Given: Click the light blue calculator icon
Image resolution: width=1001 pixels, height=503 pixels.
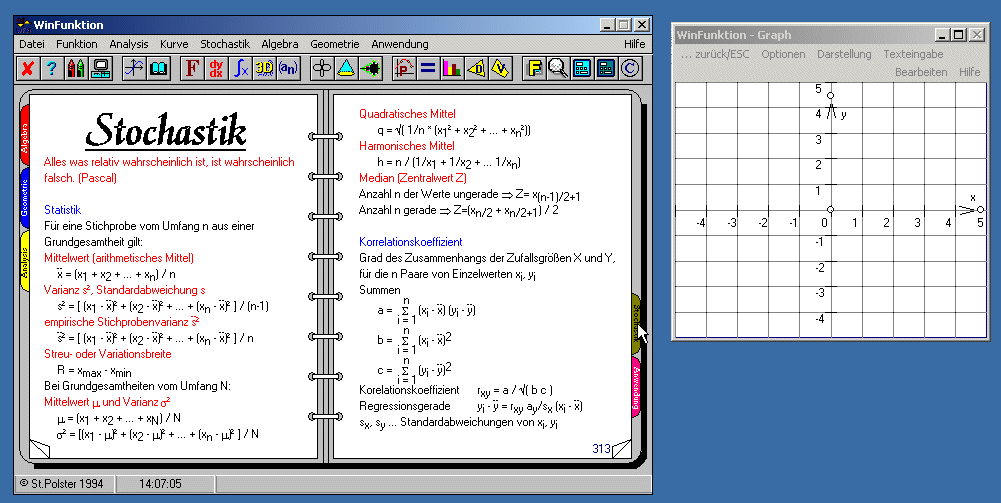Looking at the screenshot, I should (x=582, y=68).
